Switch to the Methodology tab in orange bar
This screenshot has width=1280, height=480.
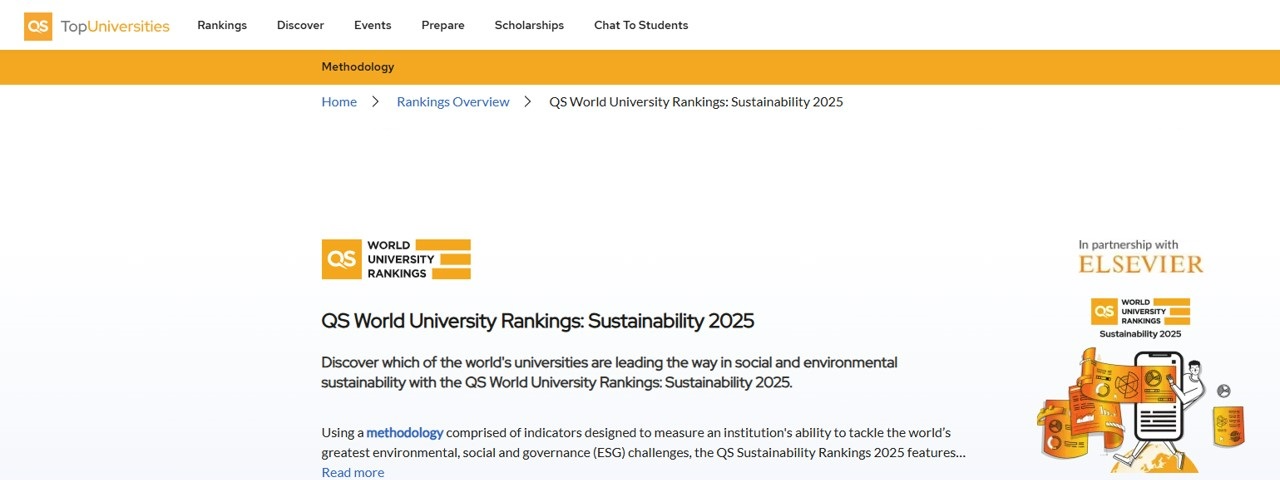point(357,67)
